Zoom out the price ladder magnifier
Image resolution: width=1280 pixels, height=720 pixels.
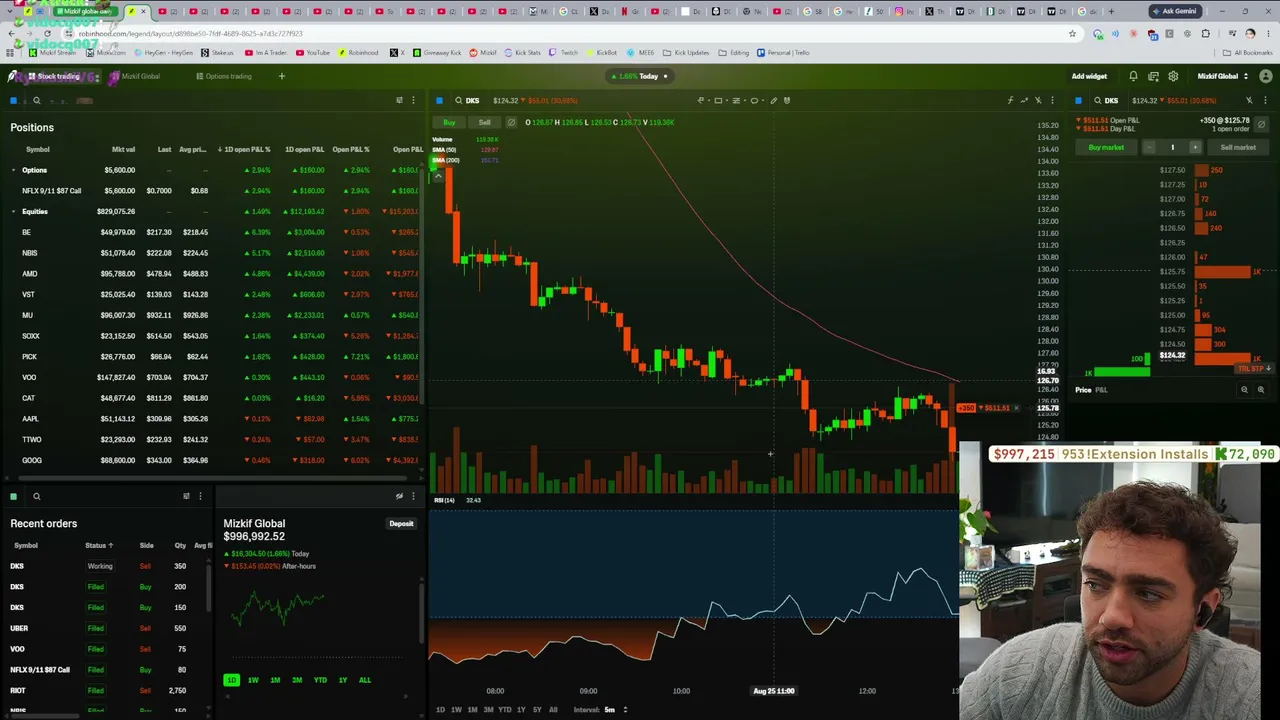[x=1244, y=390]
